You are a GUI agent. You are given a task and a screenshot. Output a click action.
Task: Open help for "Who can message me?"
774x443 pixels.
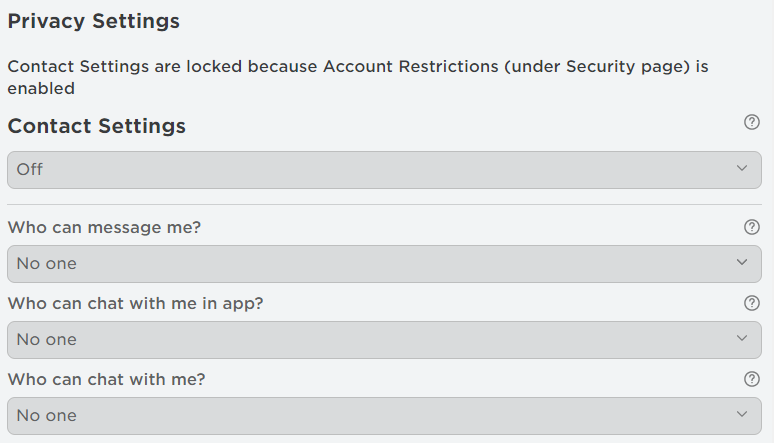tap(752, 227)
